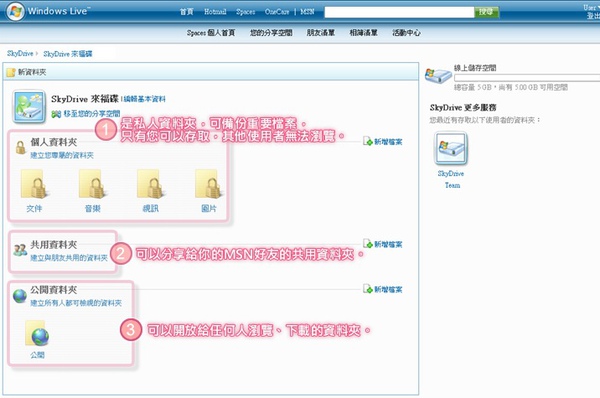Screen dimensions: 600x398
Task: Click 新增檔案 in the 公開資料夾 row
Action: [383, 289]
